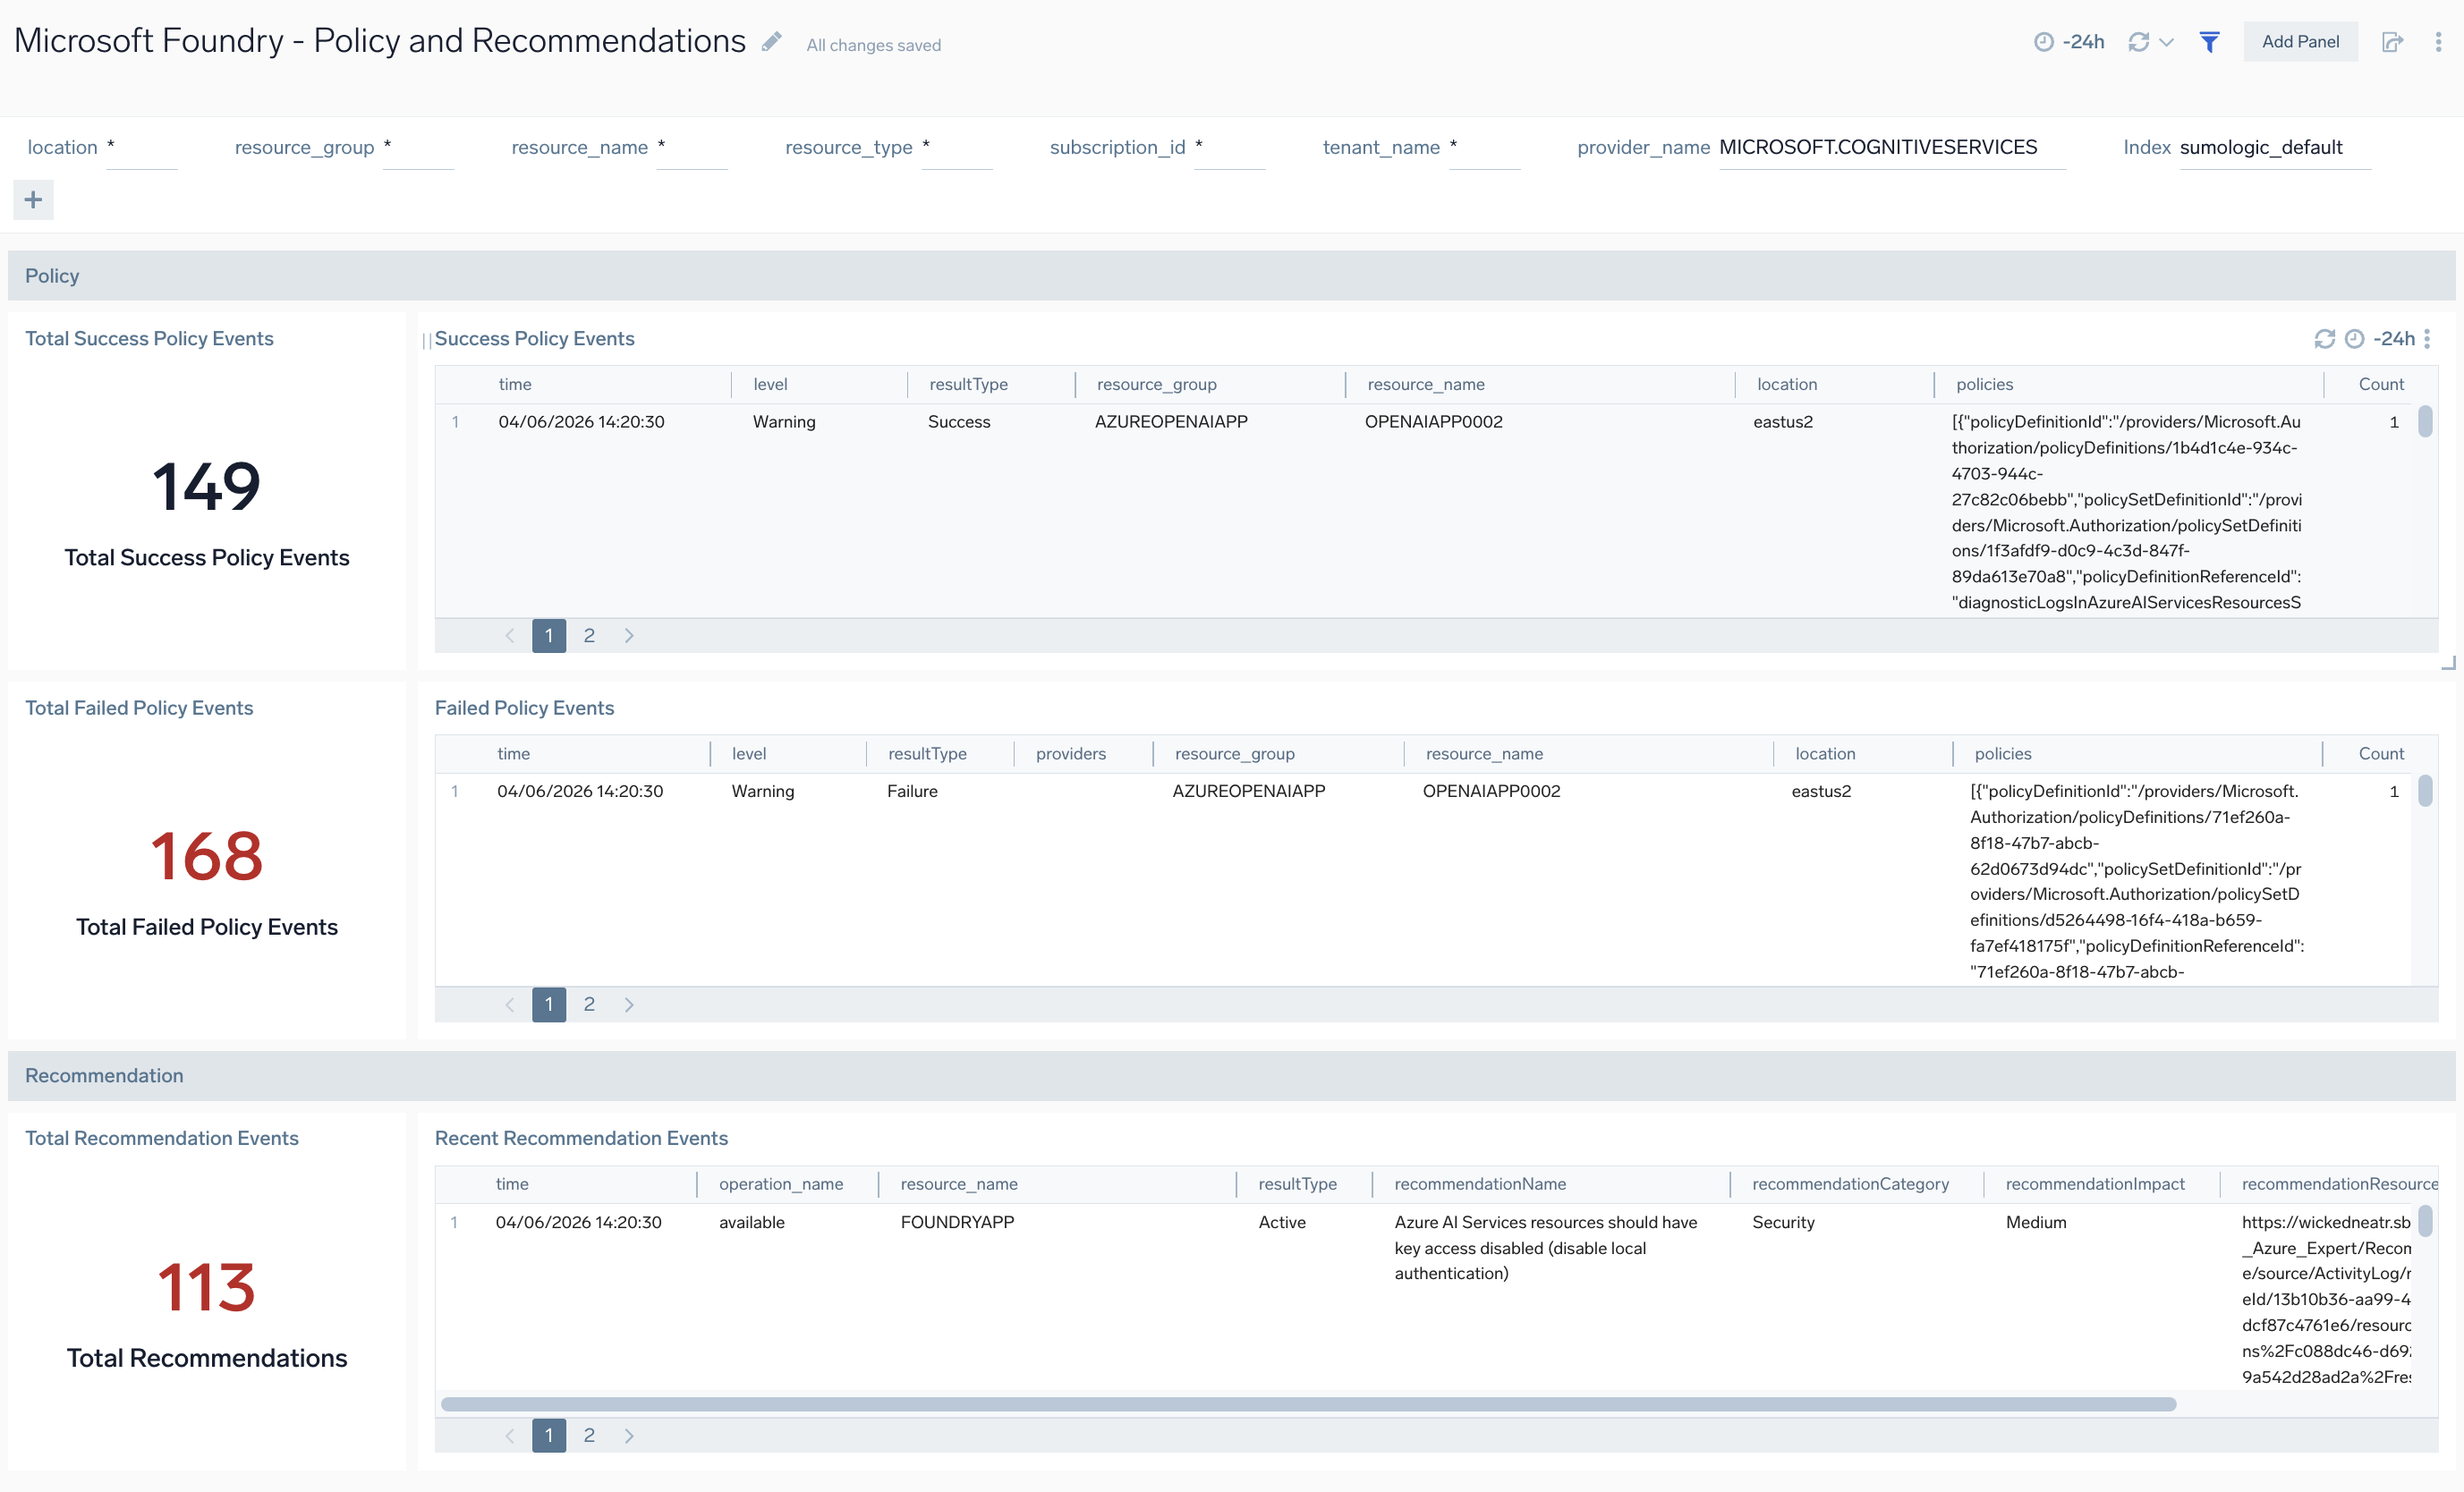Collapse the Policy section header
Image resolution: width=2464 pixels, height=1492 pixels.
[x=52, y=276]
